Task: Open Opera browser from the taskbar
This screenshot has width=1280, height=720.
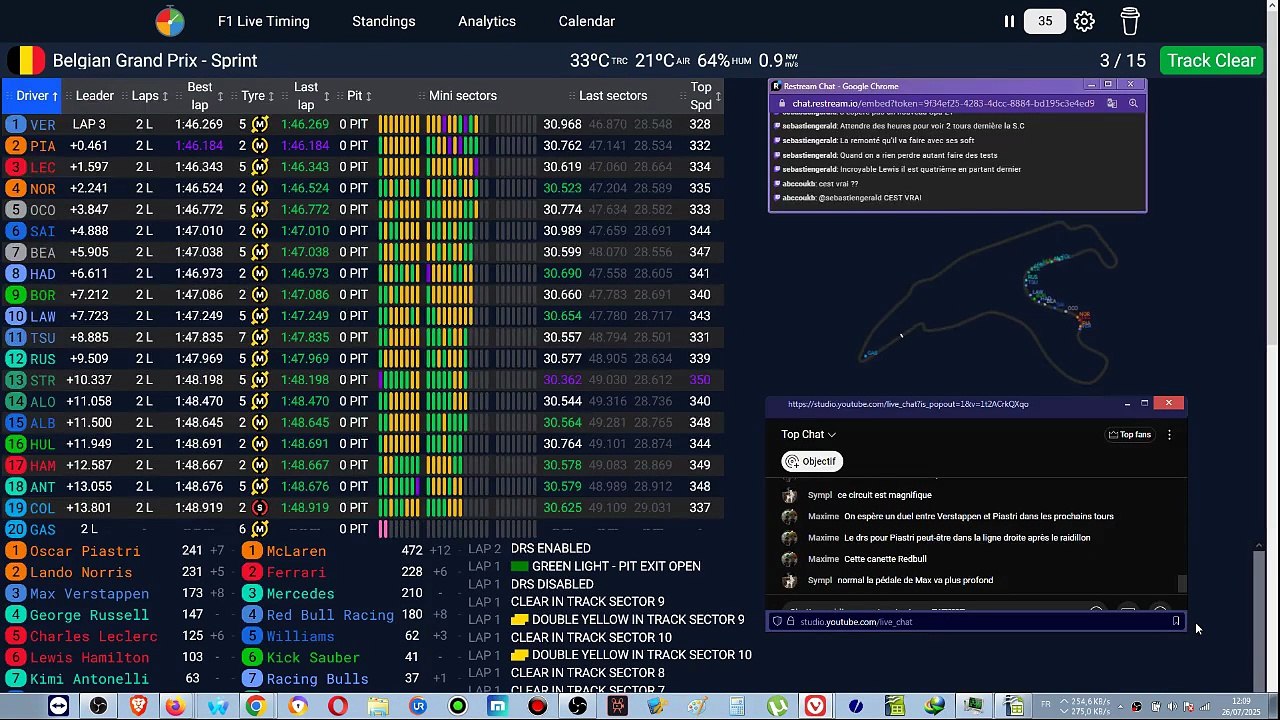Action: tap(338, 707)
